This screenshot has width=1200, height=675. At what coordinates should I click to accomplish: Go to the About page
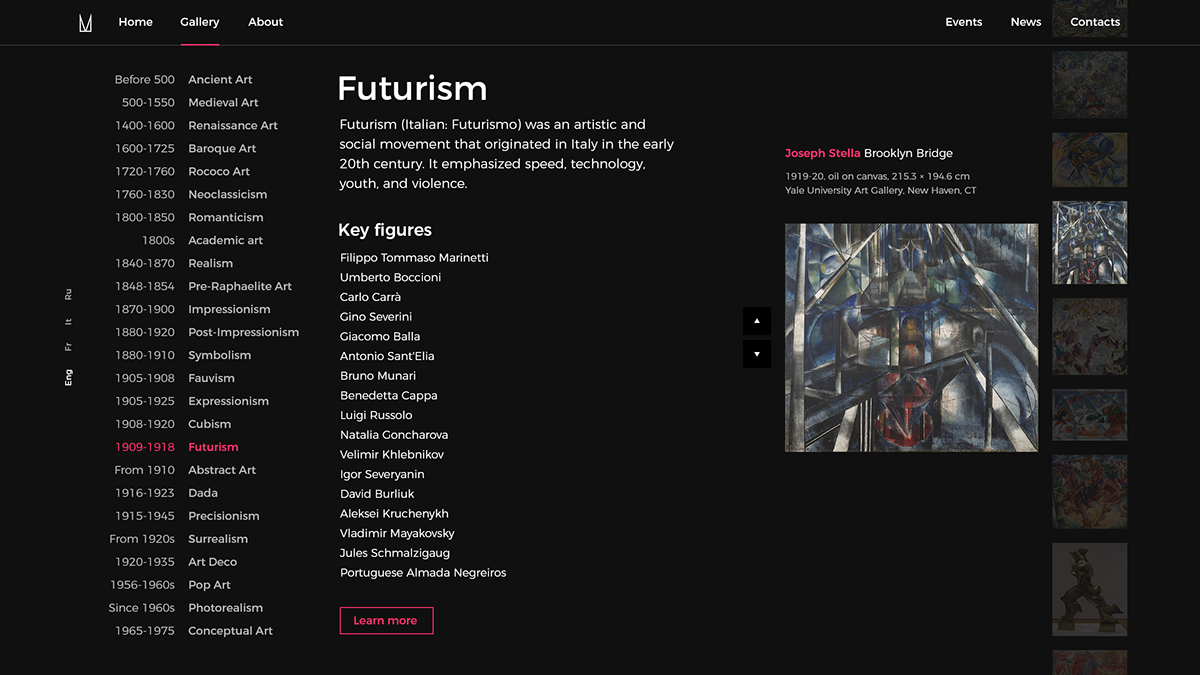(x=265, y=22)
